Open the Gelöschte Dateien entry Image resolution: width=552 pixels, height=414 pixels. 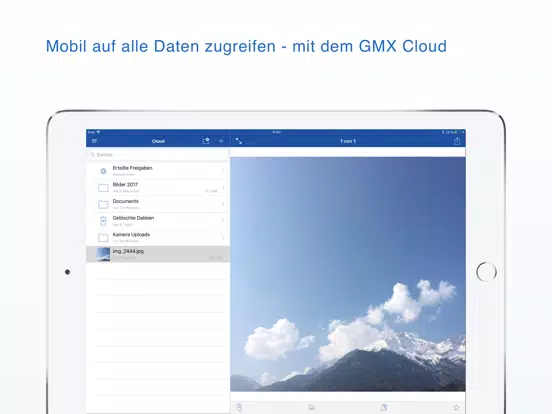[158, 221]
